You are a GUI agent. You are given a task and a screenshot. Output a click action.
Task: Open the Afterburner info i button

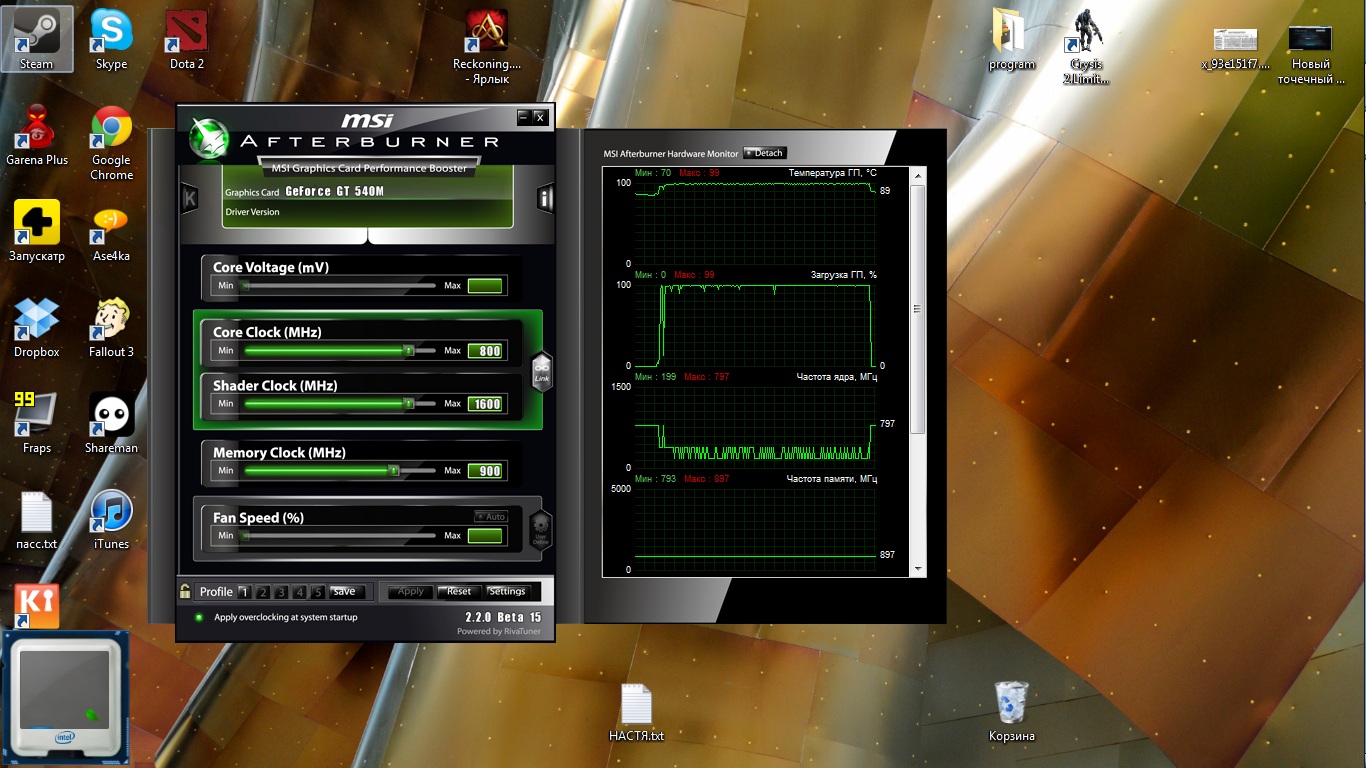[x=545, y=198]
